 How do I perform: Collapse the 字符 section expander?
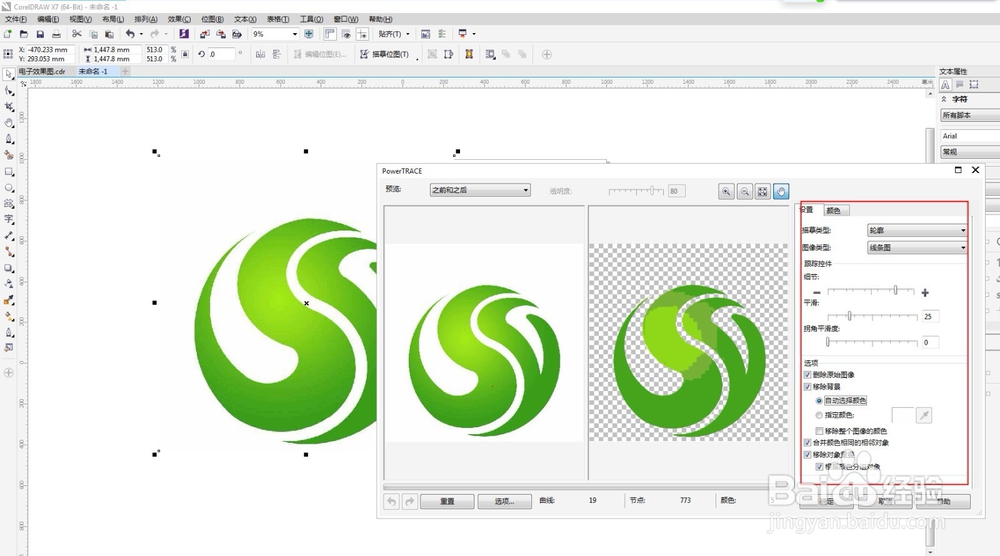(944, 99)
